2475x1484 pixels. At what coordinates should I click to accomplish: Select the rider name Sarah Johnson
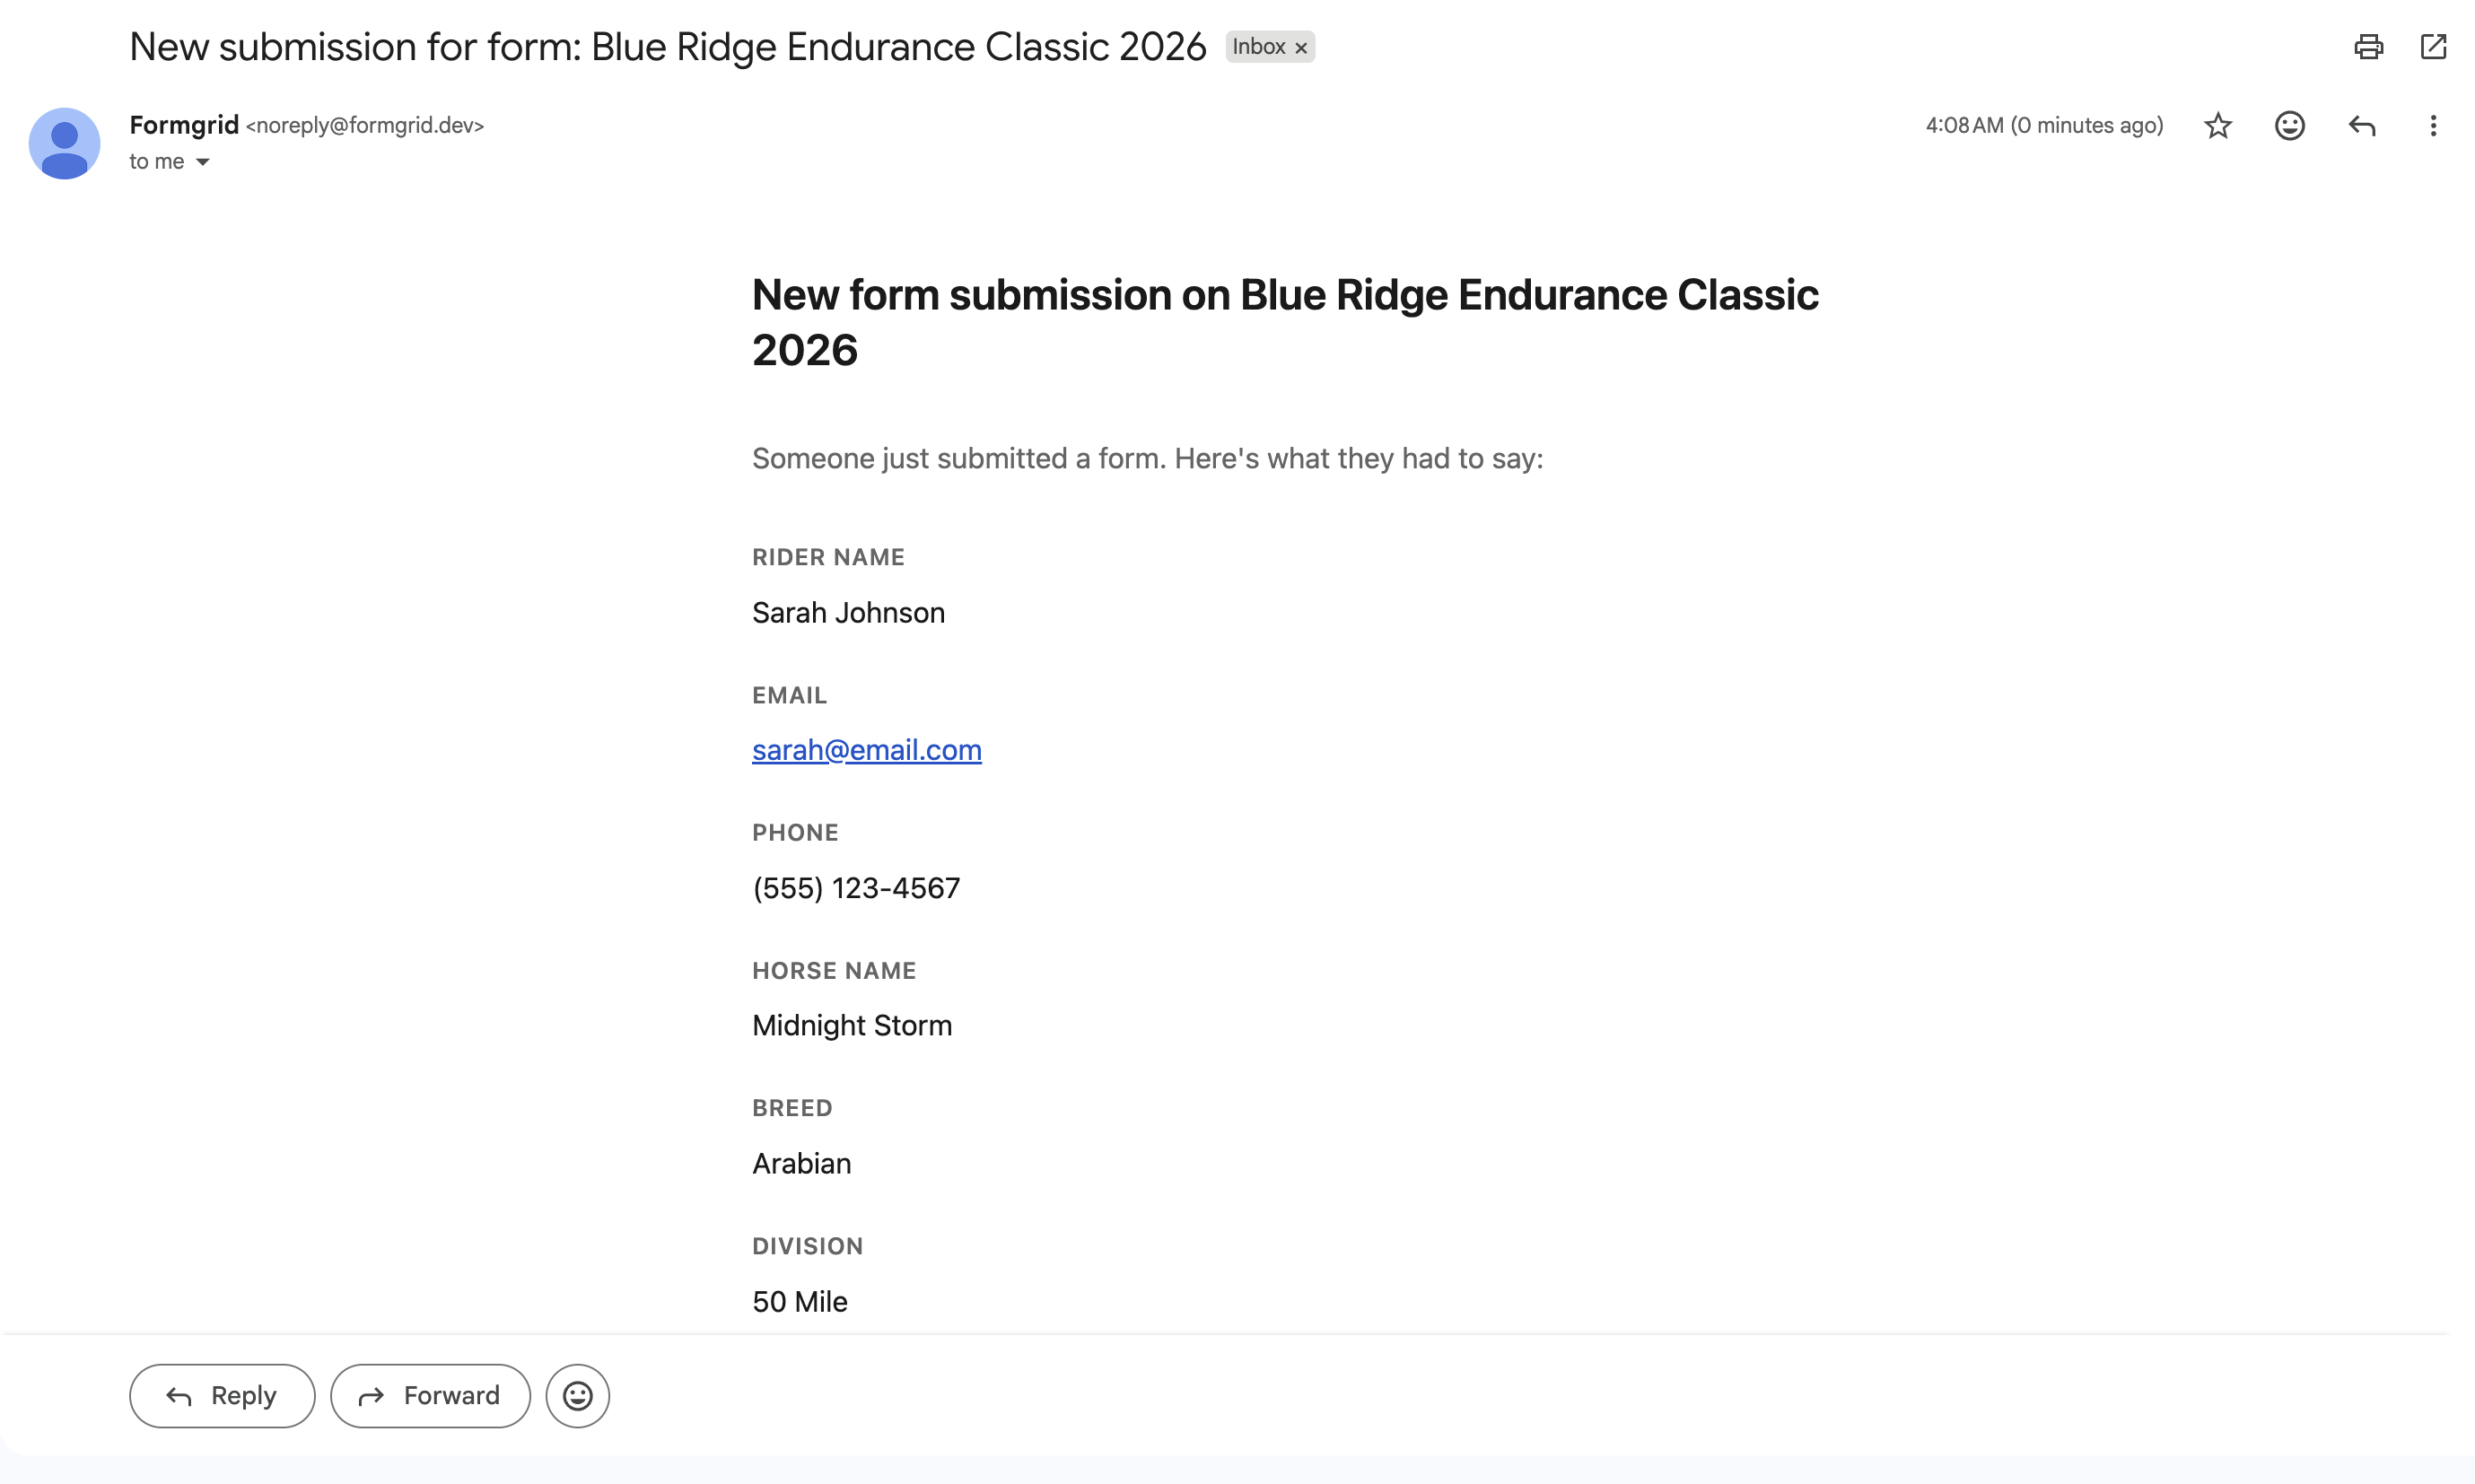[x=848, y=612]
